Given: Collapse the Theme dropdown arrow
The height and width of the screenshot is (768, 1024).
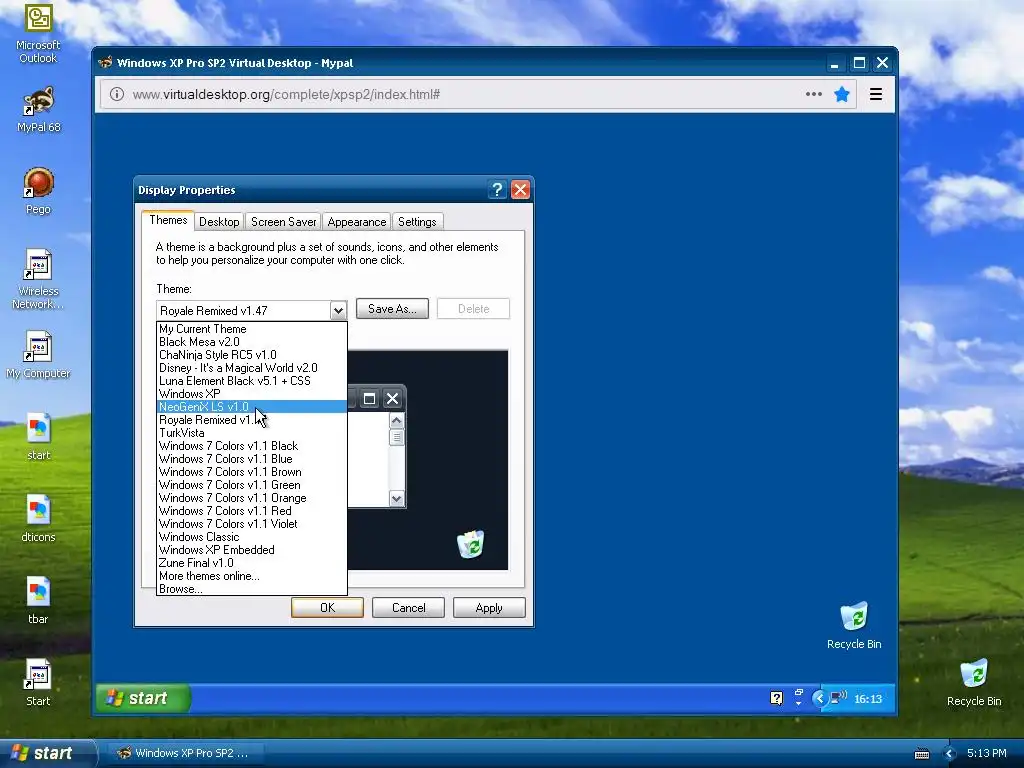Looking at the screenshot, I should [x=338, y=310].
